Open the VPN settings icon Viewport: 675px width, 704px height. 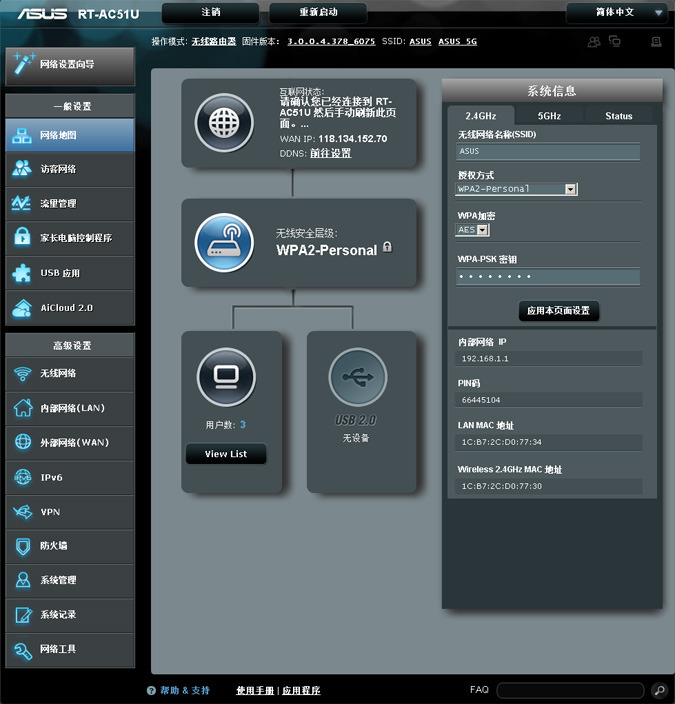(x=22, y=511)
